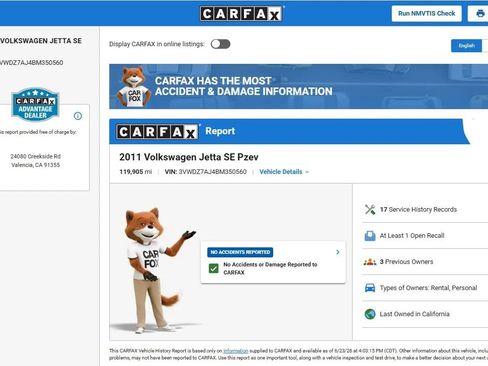Open Types of Owners: Rental, Personal

pyautogui.click(x=425, y=288)
